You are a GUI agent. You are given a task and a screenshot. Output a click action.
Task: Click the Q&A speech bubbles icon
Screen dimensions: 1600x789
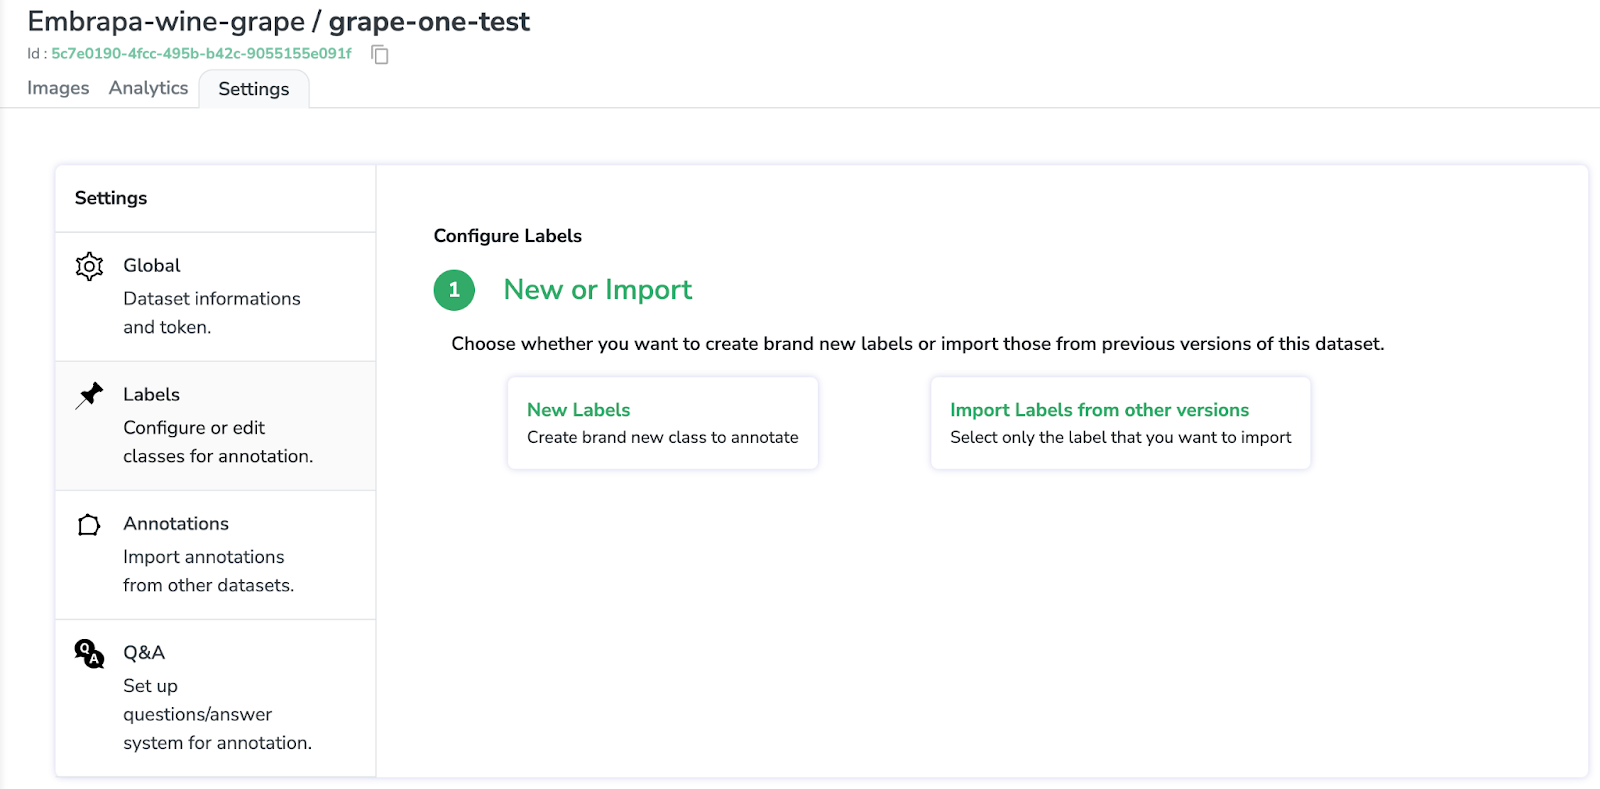[89, 654]
